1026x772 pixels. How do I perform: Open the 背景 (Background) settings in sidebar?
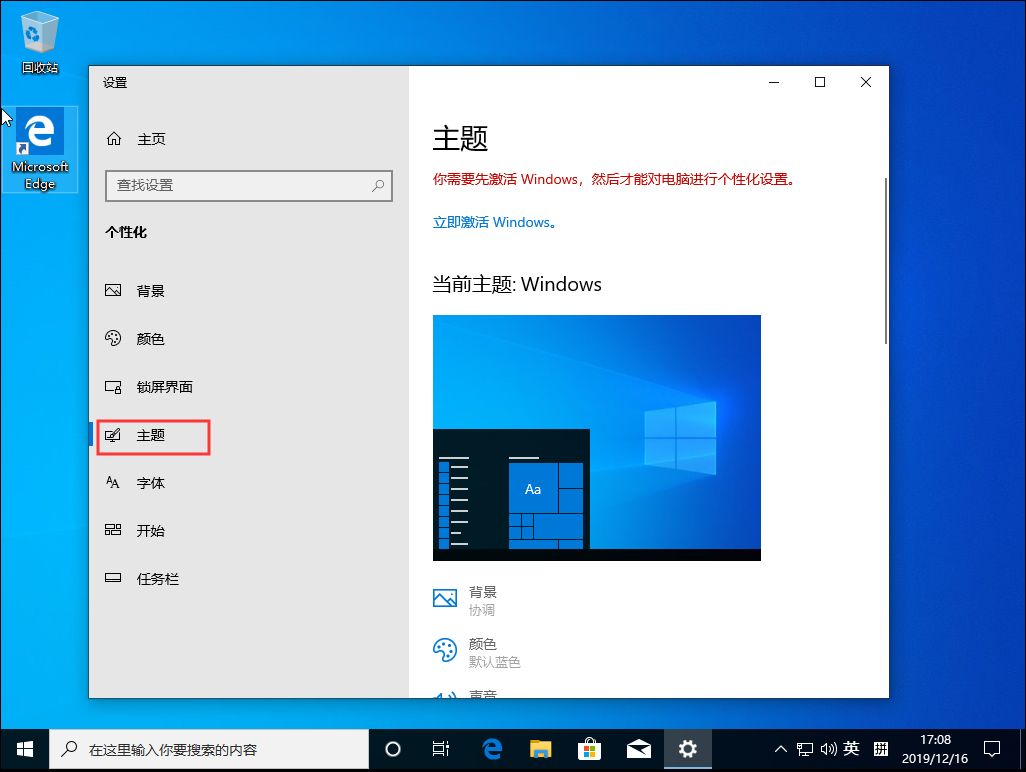(149, 290)
